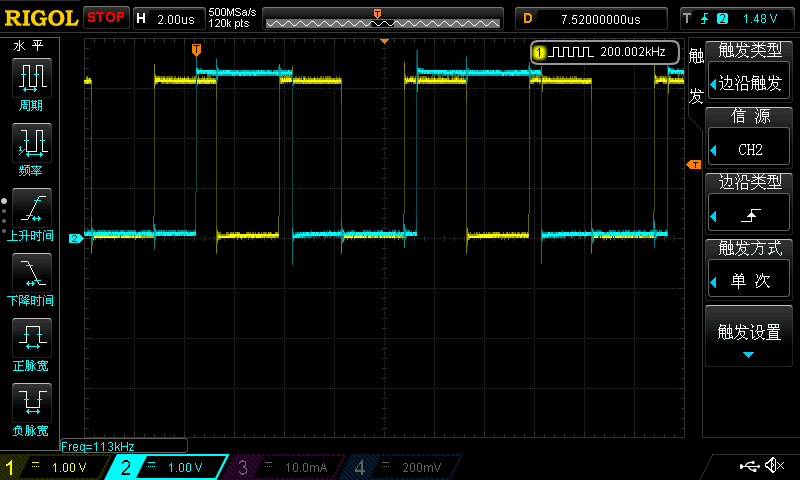Select the 负脉宽 negative pulse width icon

[31, 402]
